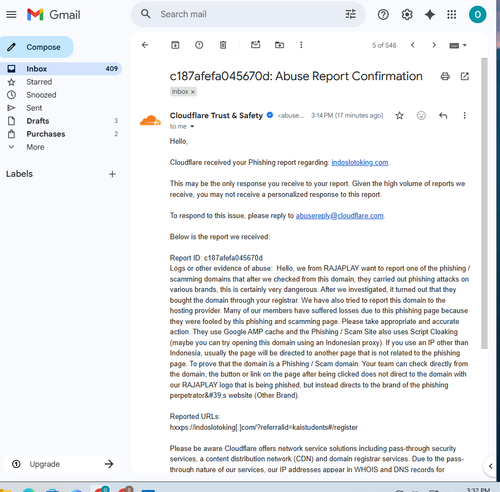Expand the More sidebar section
Image resolution: width=500 pixels, height=492 pixels.
[35, 147]
